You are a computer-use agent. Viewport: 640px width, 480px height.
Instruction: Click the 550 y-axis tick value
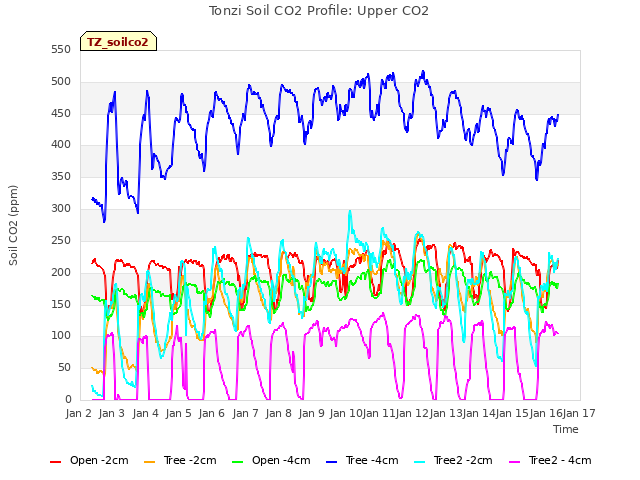[x=61, y=50]
